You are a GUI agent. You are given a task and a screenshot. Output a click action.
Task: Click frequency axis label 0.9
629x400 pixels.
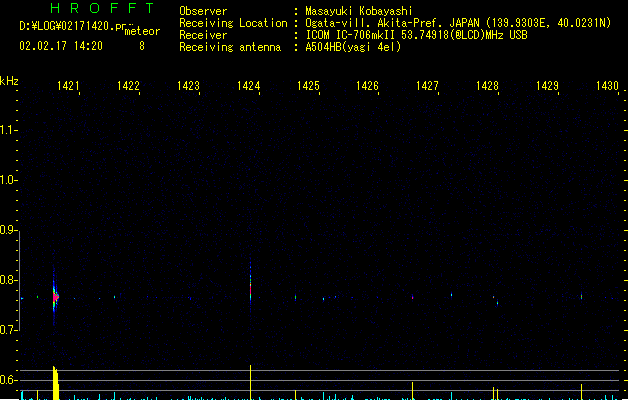tap(8, 230)
